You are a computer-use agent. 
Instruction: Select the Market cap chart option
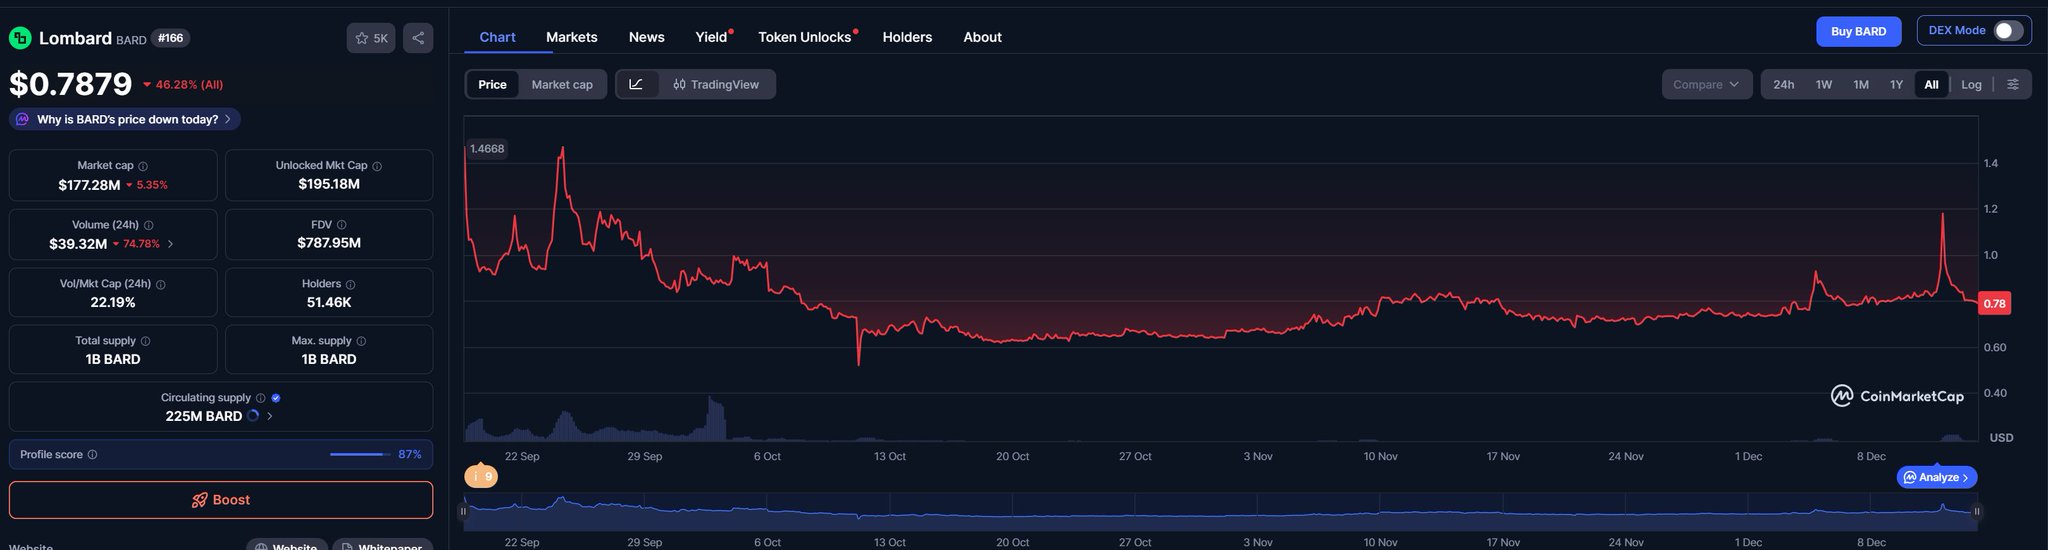tap(562, 84)
